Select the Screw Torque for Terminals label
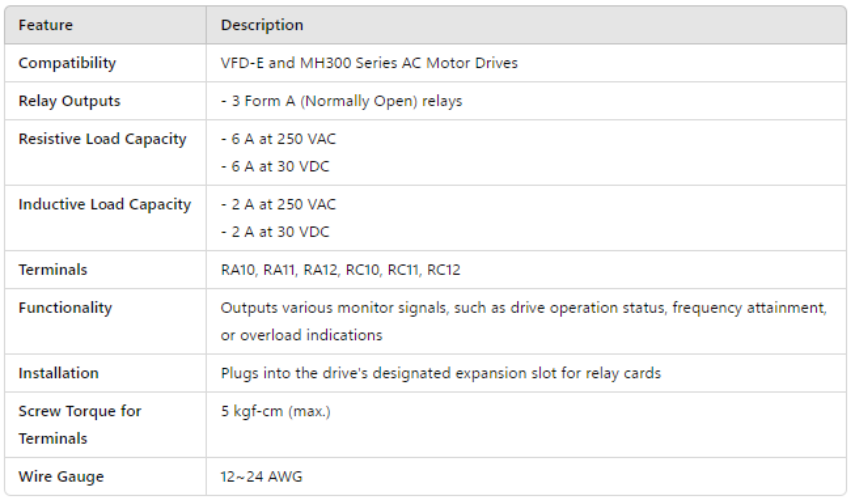855x500 pixels. pyautogui.click(x=80, y=424)
